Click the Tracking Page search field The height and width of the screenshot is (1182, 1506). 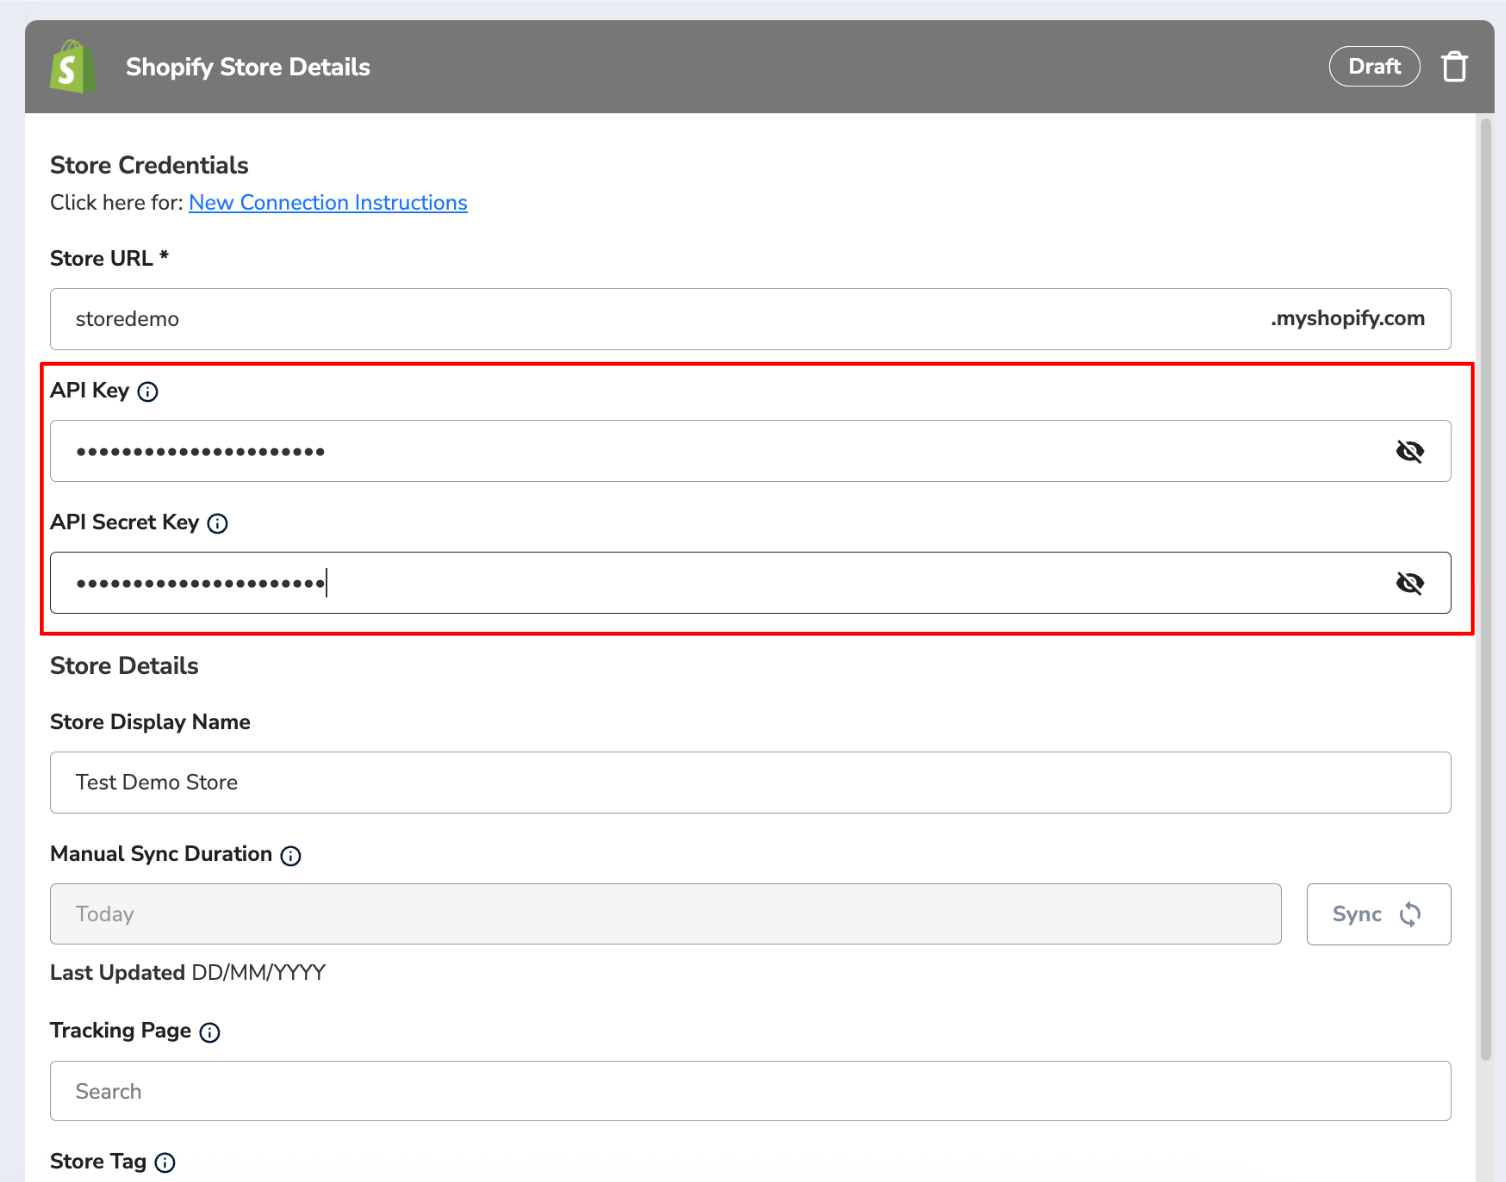tap(750, 1091)
